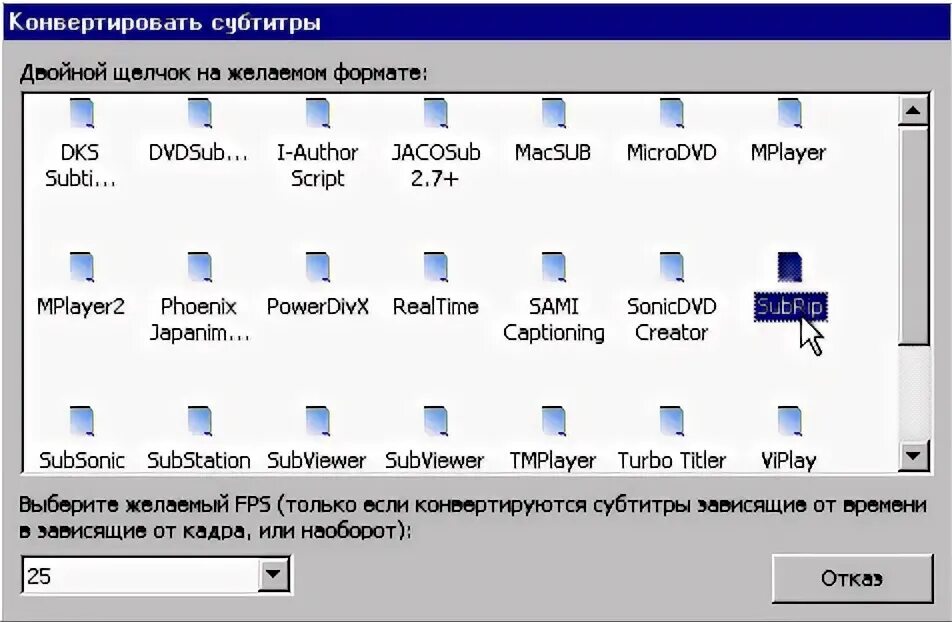Choose the ViPlay format icon
The height and width of the screenshot is (622, 952).
(x=789, y=422)
